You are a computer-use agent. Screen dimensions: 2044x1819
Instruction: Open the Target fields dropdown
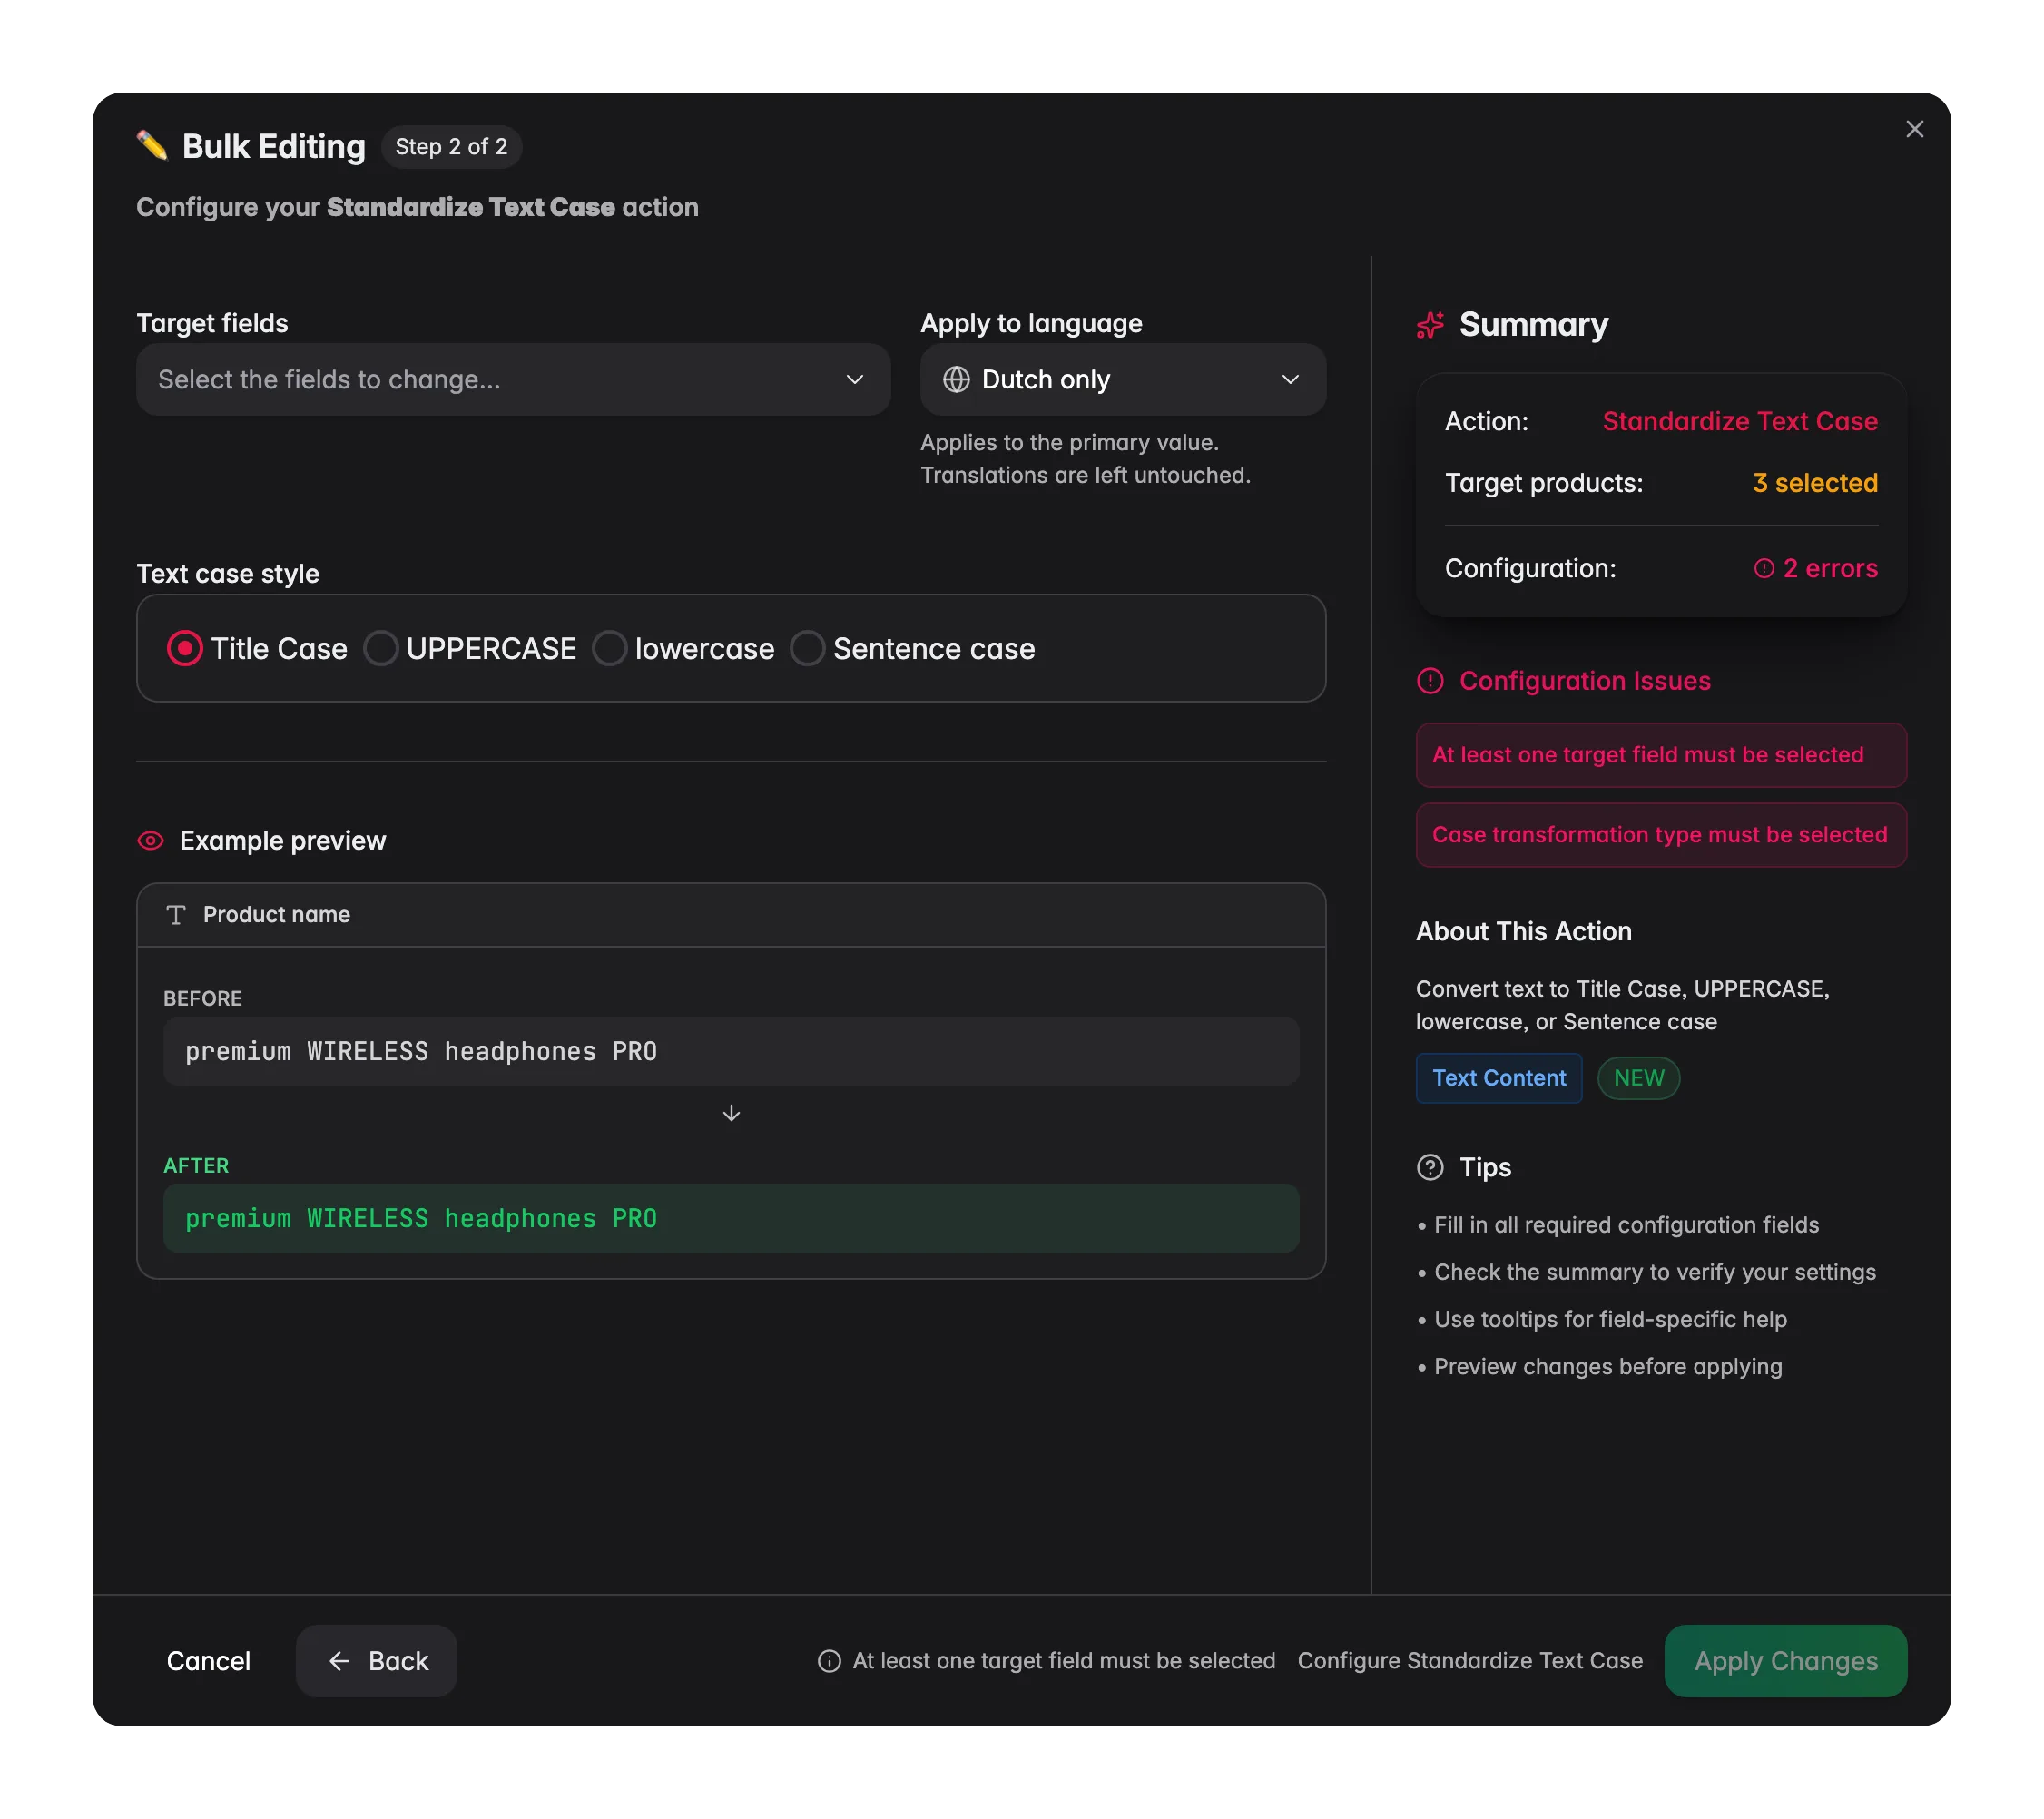(x=513, y=380)
